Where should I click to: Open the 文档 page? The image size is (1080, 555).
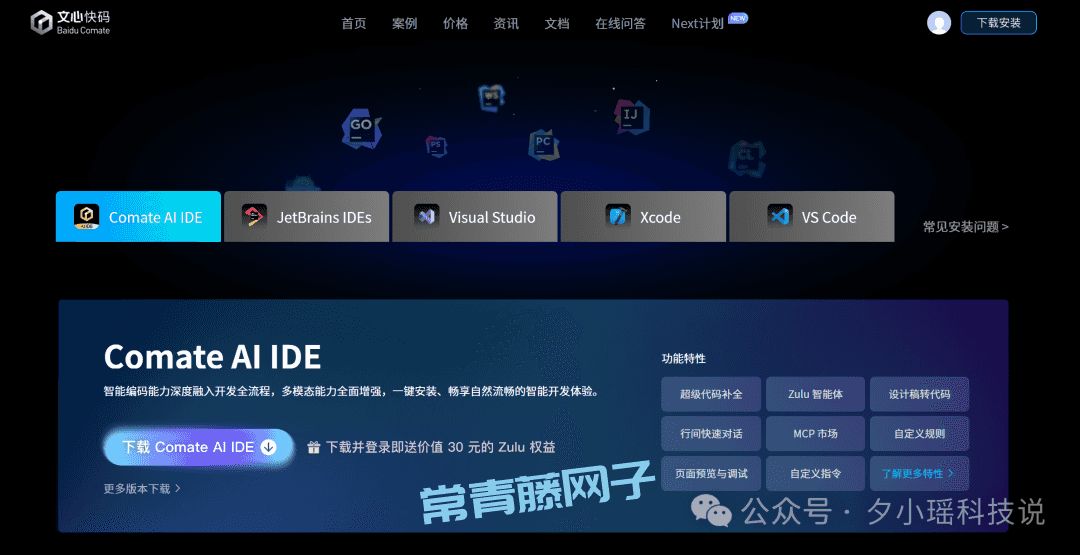(x=557, y=23)
